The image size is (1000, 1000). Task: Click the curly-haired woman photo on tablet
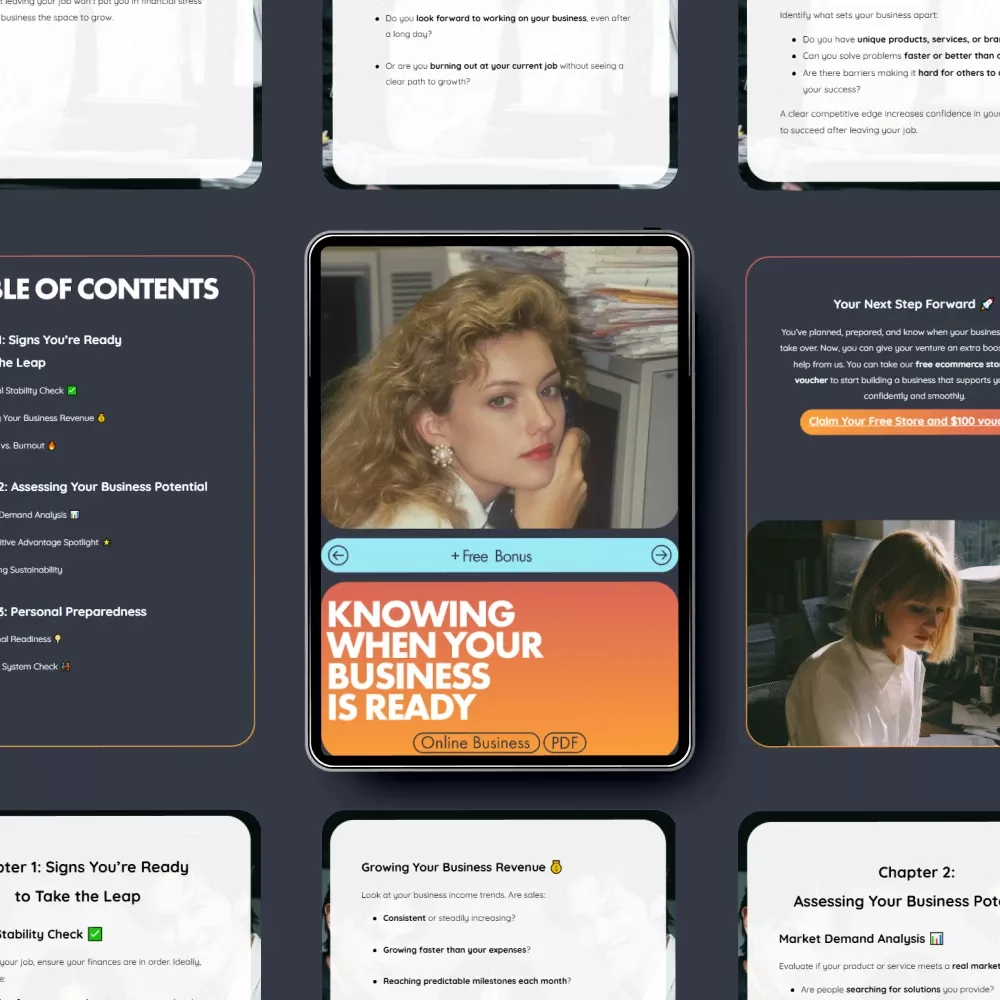pos(498,388)
